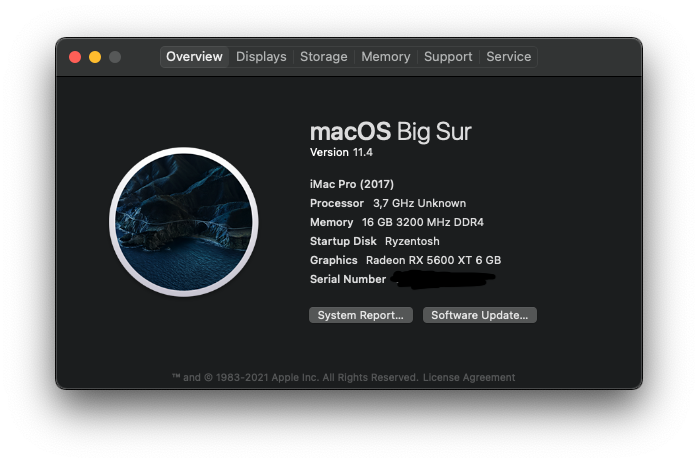Click the 1983-2021 Apple Inc. copyright text

coord(295,378)
